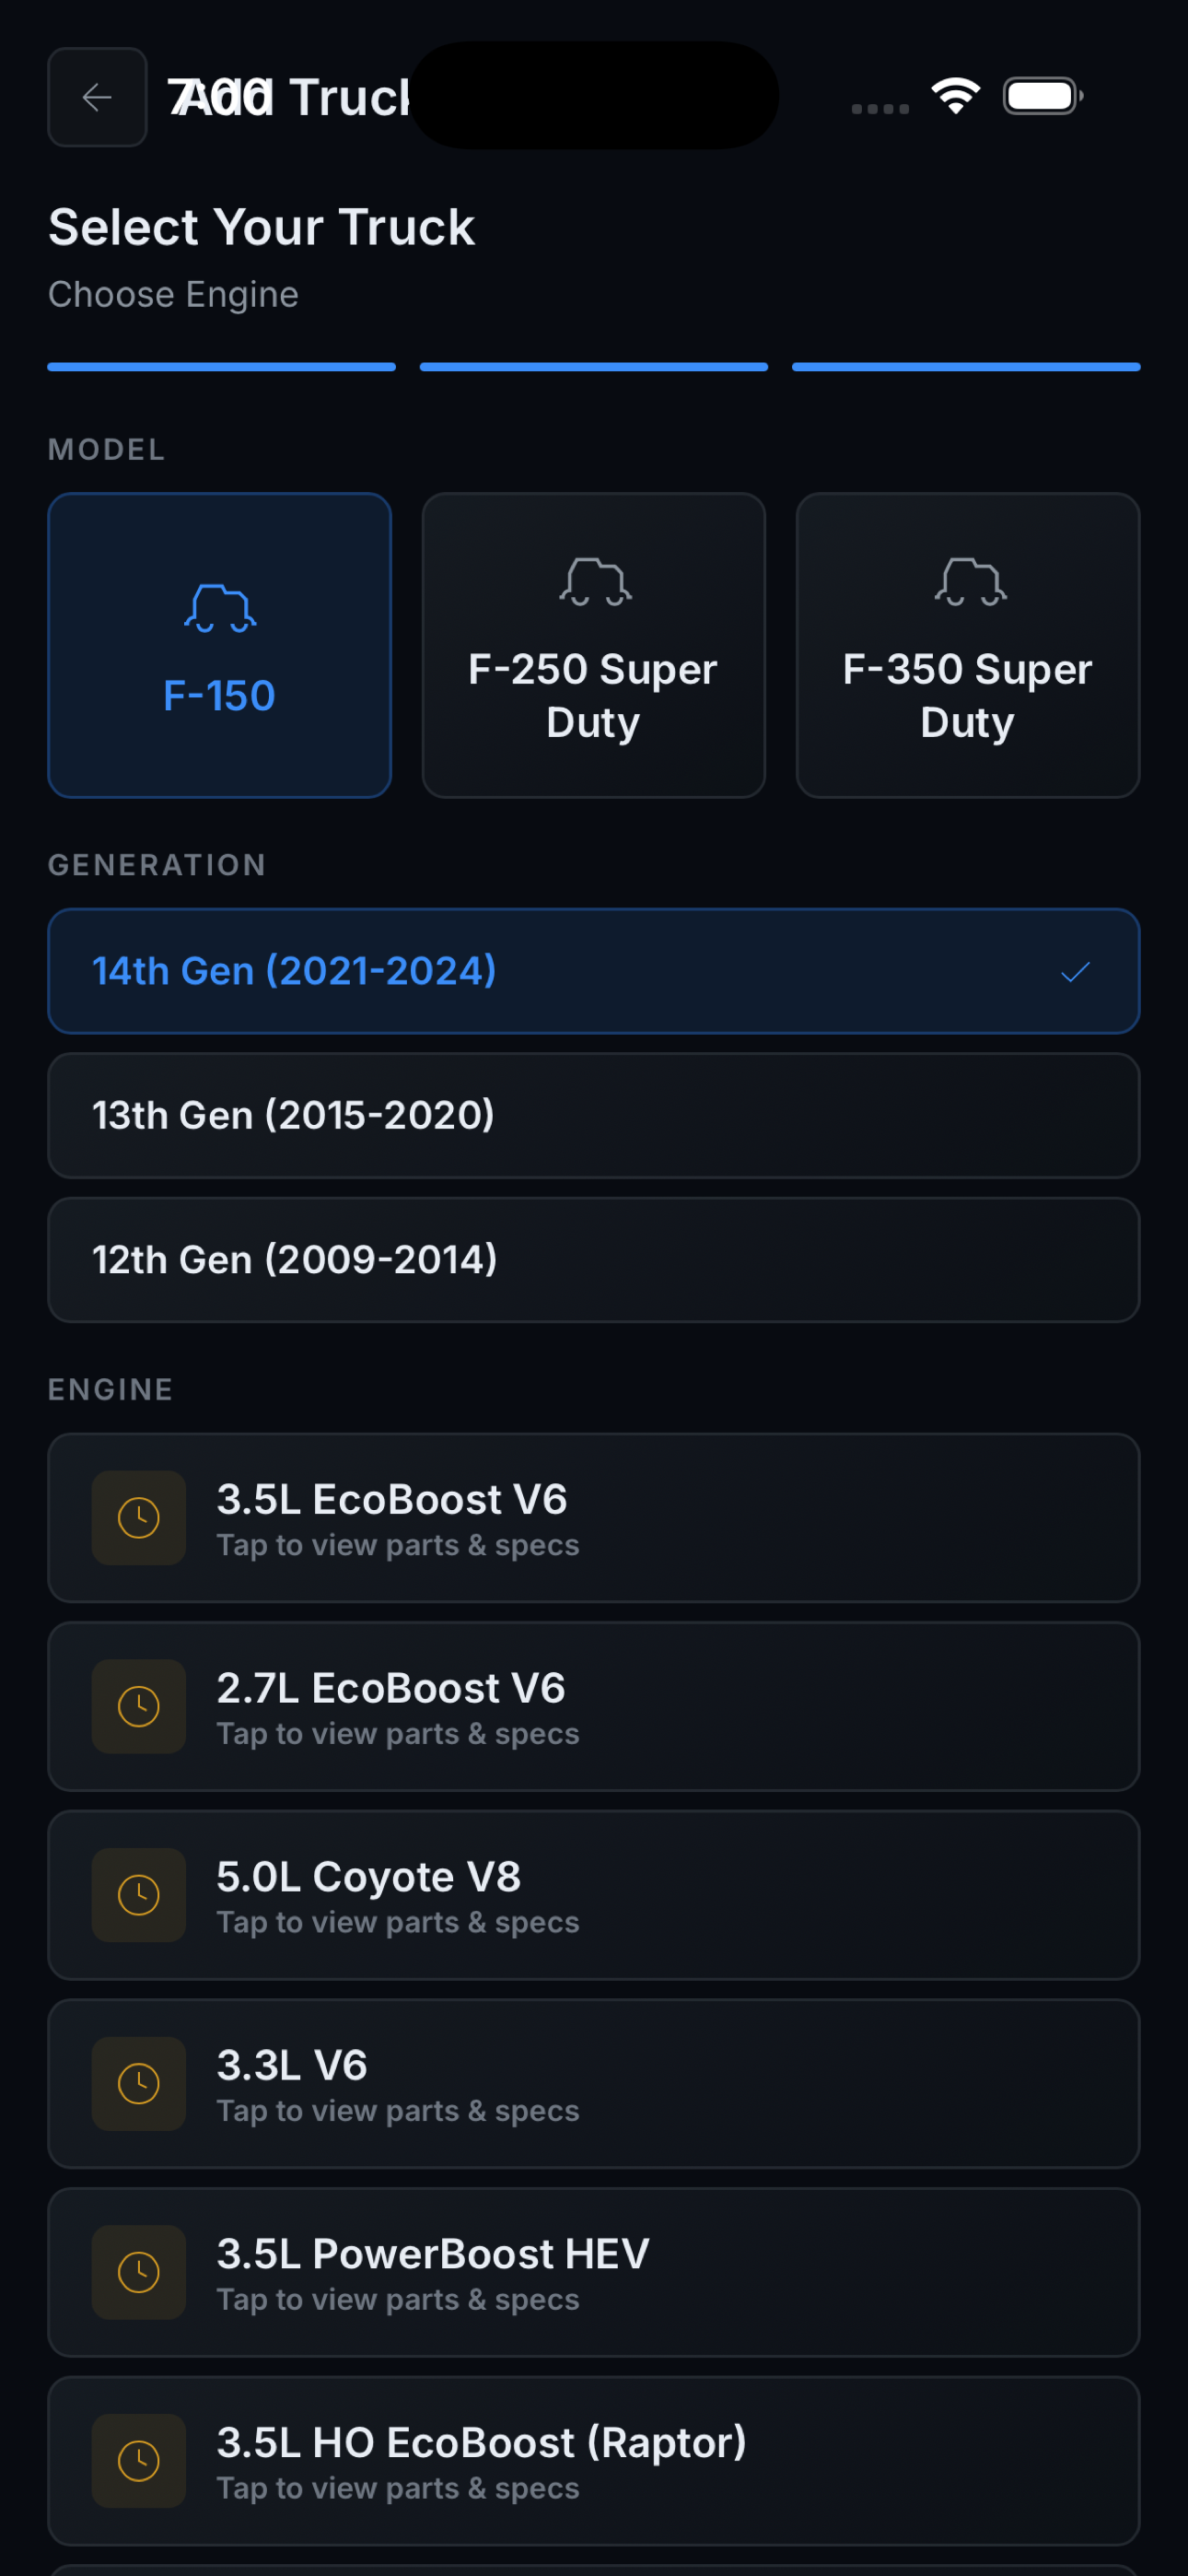
Task: Tap clock icon beside 3.5L PowerBoost HEV
Action: [x=139, y=2272]
